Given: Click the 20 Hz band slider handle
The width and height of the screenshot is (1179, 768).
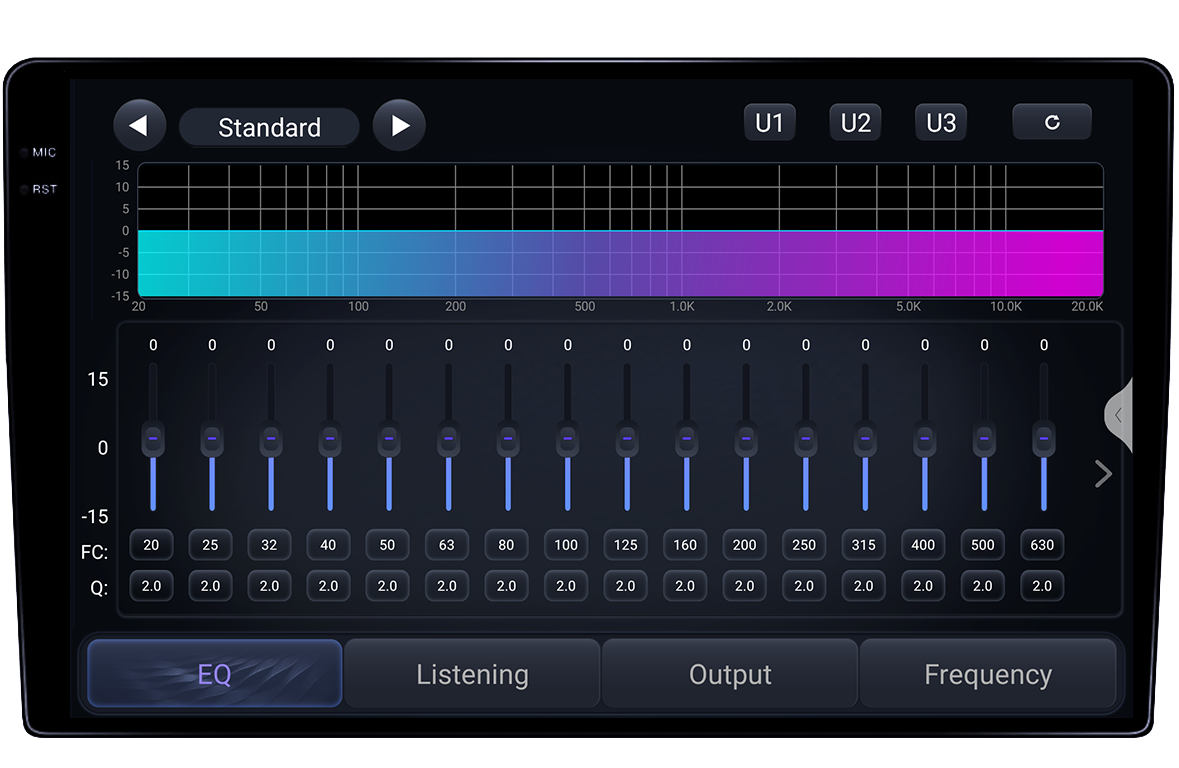Looking at the screenshot, I should [153, 439].
